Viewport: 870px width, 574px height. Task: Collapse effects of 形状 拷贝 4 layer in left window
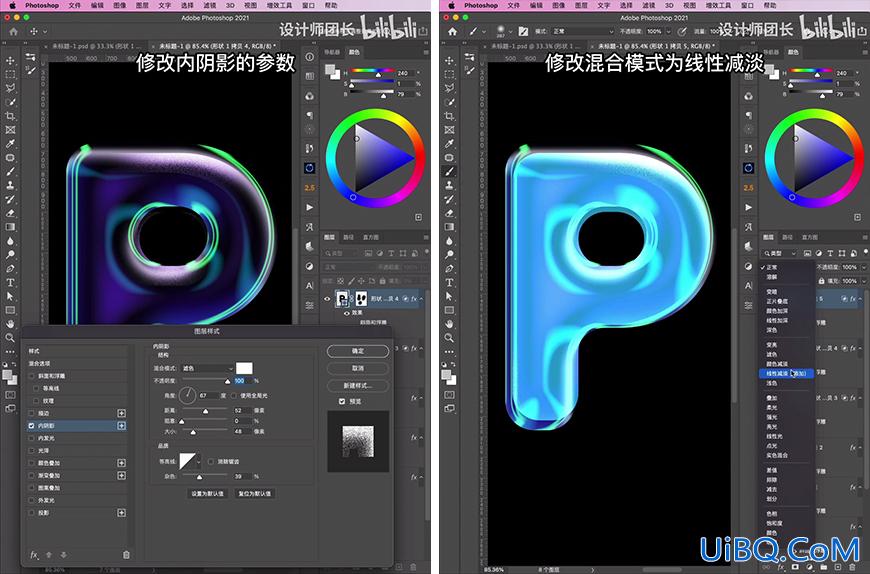point(421,299)
